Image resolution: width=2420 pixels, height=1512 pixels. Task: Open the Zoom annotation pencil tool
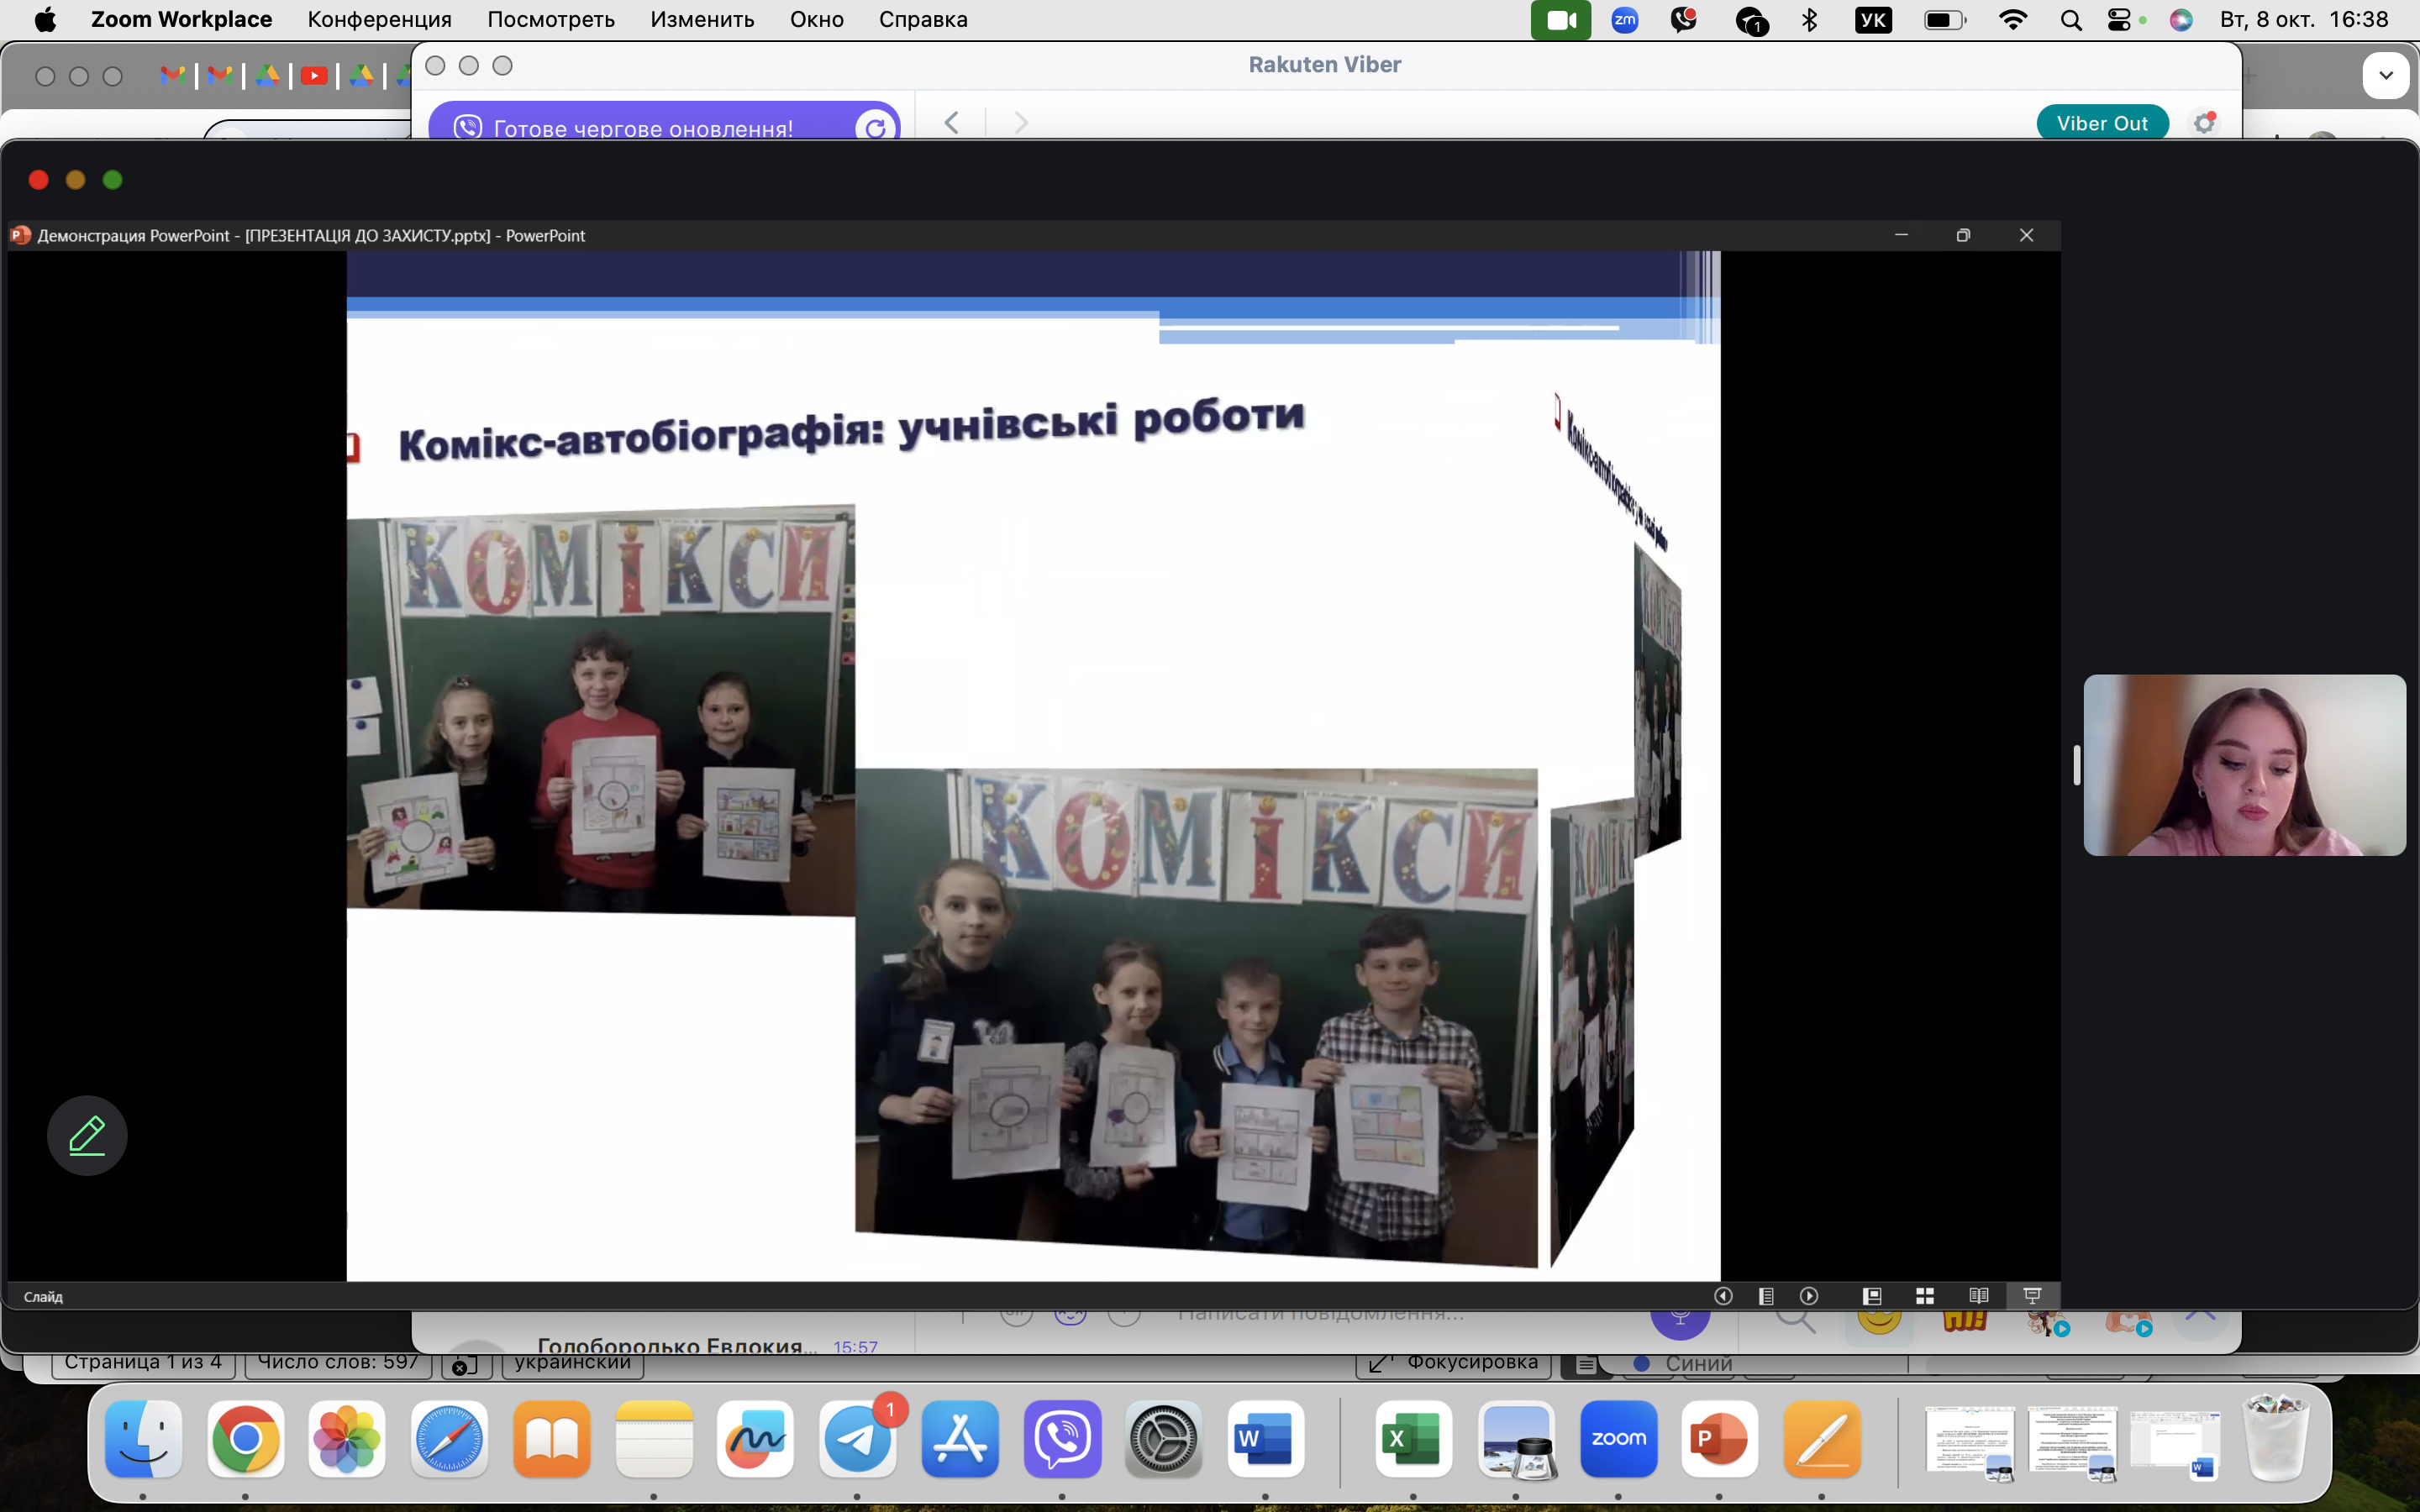point(87,1135)
